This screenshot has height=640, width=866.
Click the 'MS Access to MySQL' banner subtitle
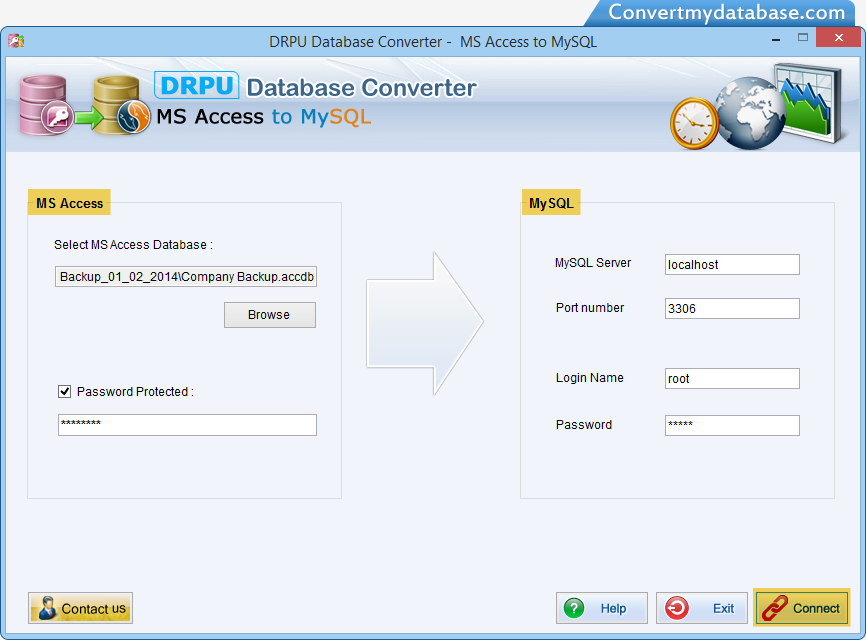(x=263, y=117)
